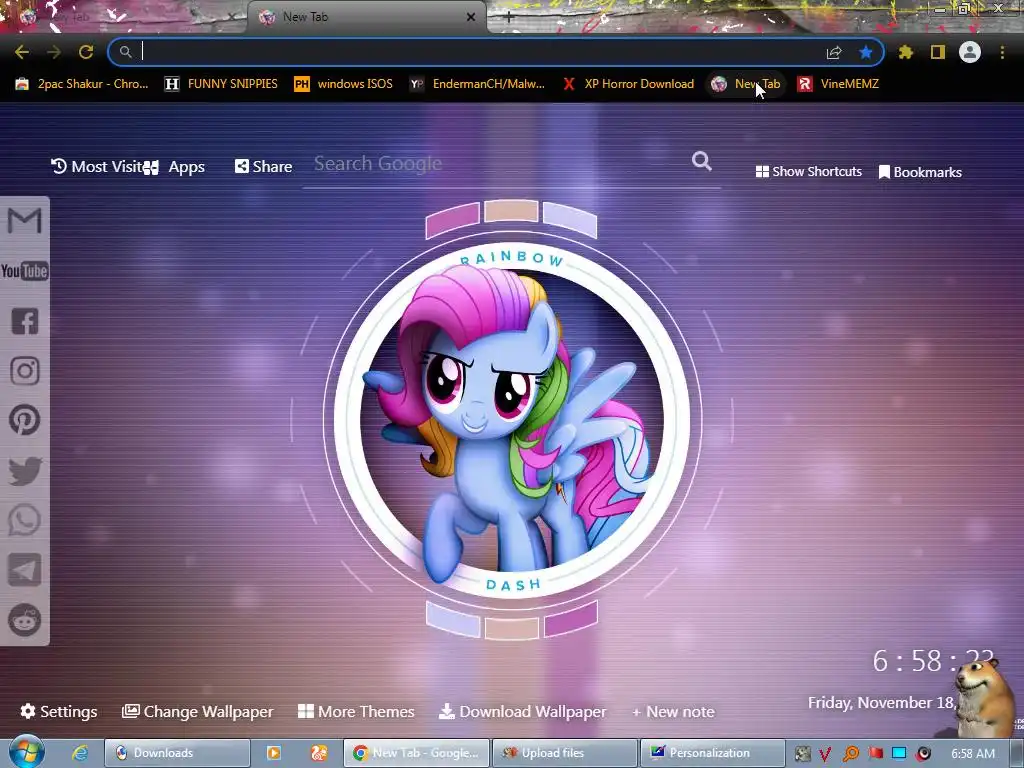Open Chrome three-dot menu
The image size is (1024, 768).
1002,52
